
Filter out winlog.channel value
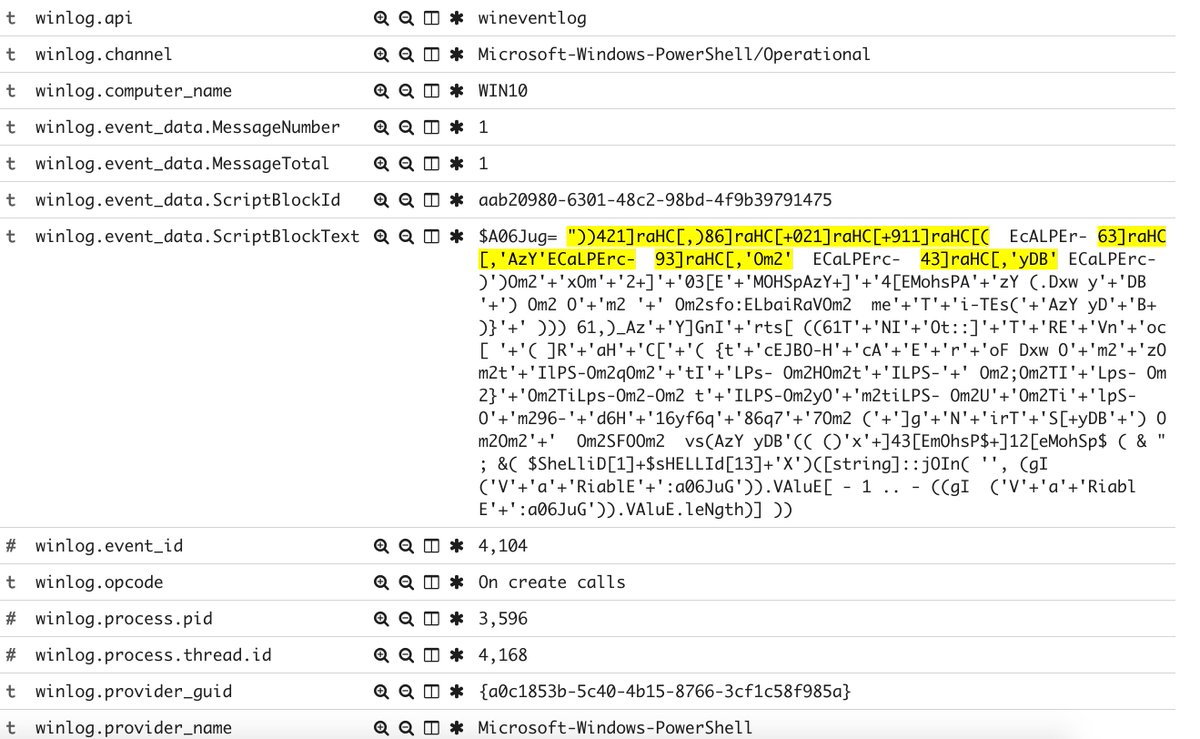[x=406, y=54]
